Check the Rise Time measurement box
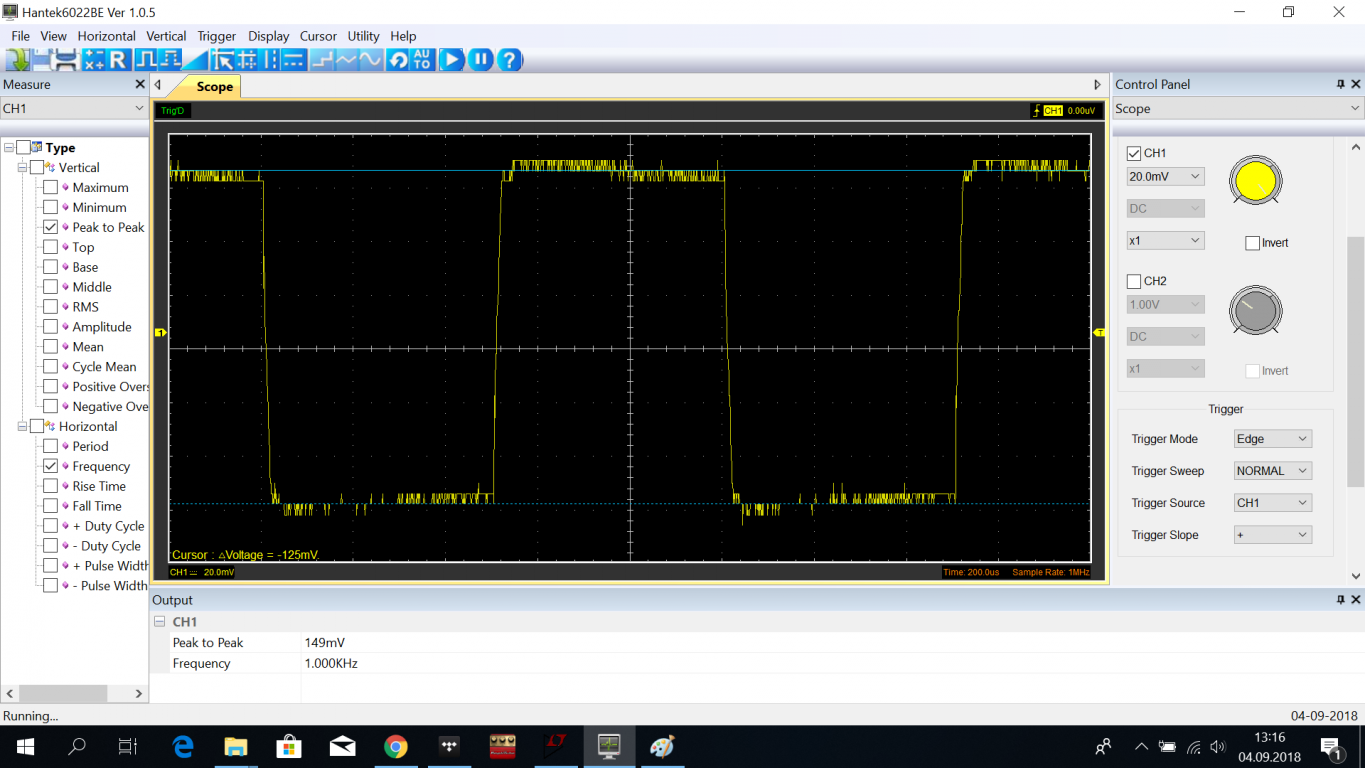 (x=50, y=486)
